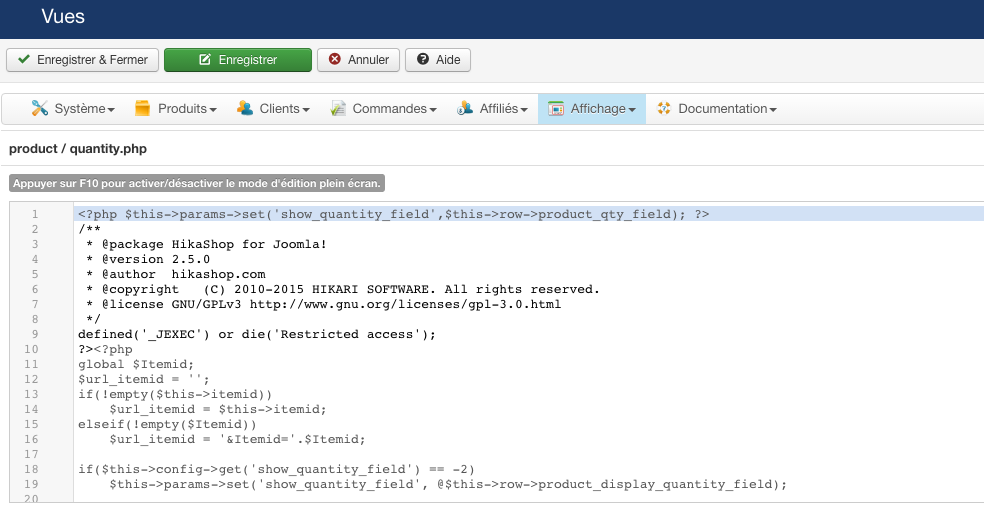The width and height of the screenshot is (984, 531).
Task: Click the red cancel icon on Annuler
Action: point(334,60)
